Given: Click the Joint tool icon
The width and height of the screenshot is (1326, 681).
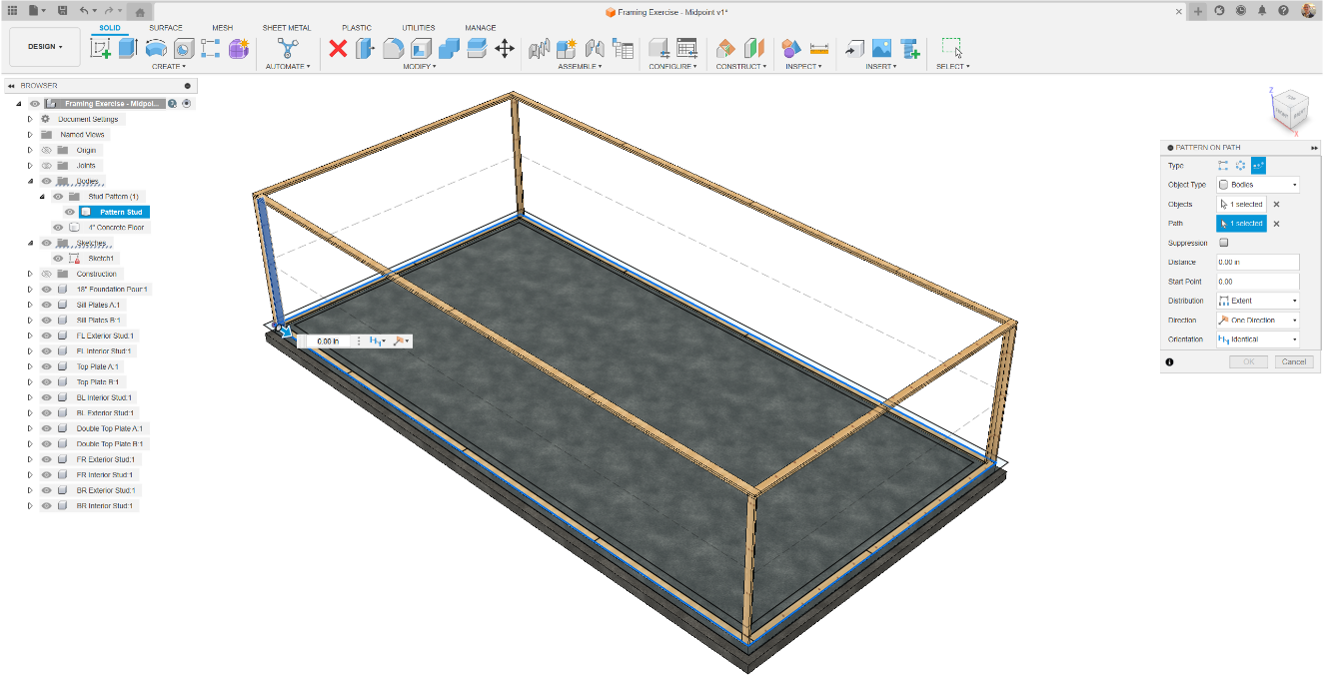Looking at the screenshot, I should 595,47.
